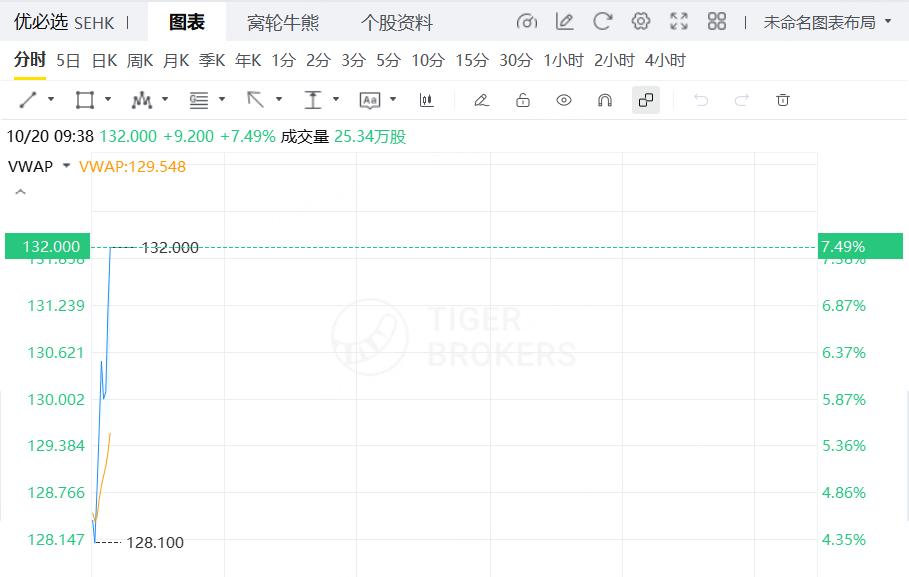Screen dimensions: 909x577
Task: Select the wave pattern drawing tool
Action: coord(141,100)
